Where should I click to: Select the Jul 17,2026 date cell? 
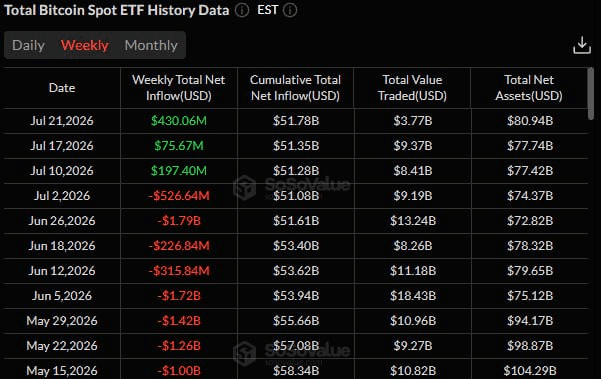pos(62,146)
